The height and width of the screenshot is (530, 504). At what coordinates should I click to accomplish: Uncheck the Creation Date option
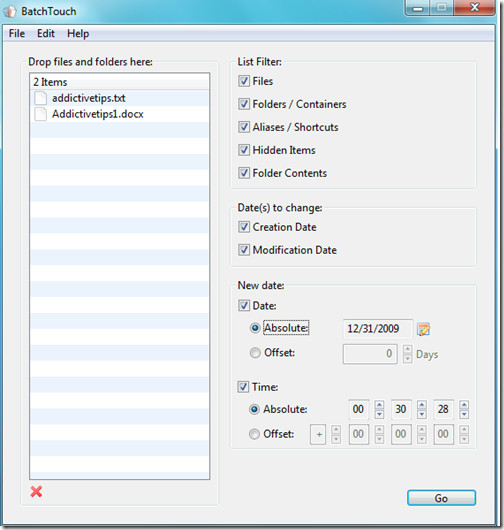pyautogui.click(x=244, y=227)
